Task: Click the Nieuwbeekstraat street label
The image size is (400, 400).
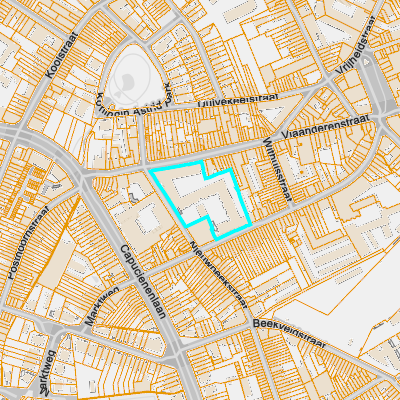Action: (218, 274)
